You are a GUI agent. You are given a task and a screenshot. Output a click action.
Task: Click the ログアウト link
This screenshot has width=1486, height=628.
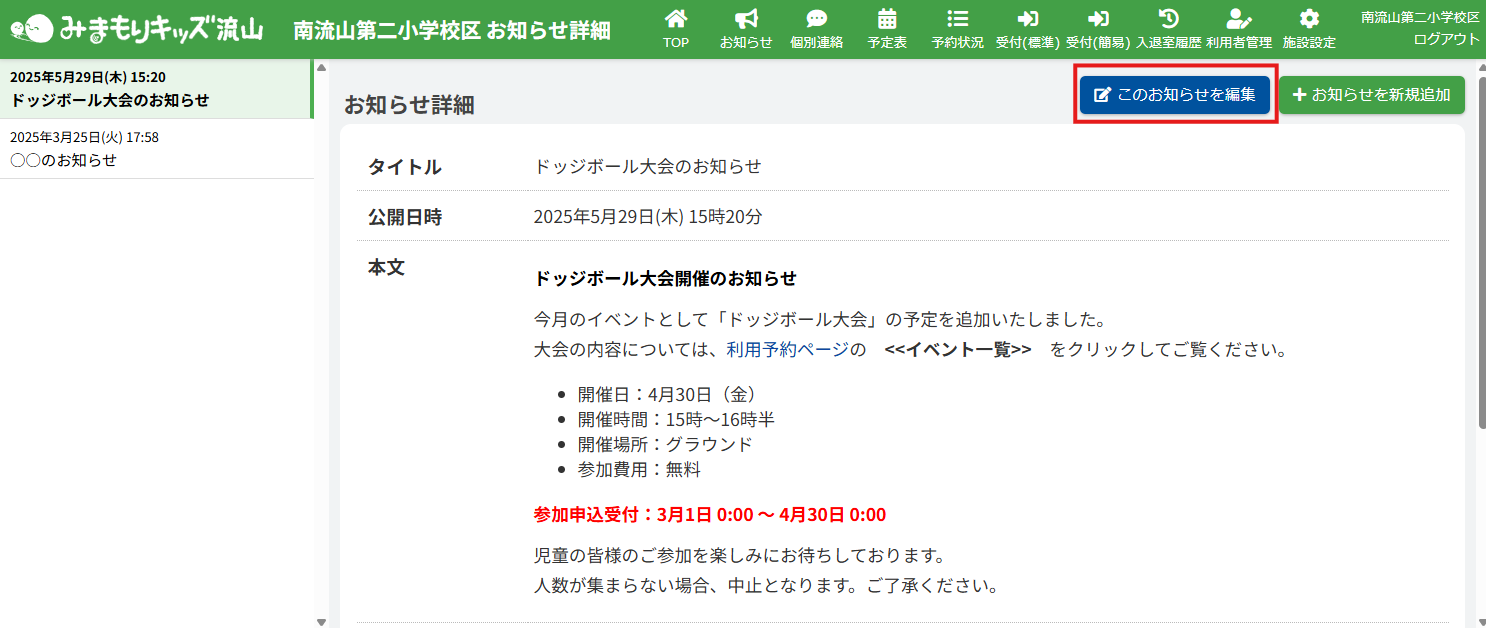[x=1446, y=39]
